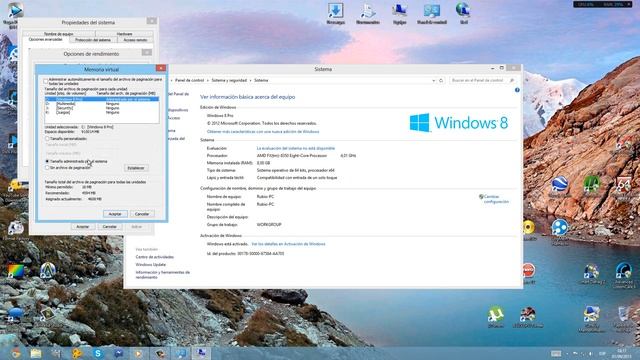The height and width of the screenshot is (360, 640).
Task: Select the [Security] drive row
Action: point(102,108)
